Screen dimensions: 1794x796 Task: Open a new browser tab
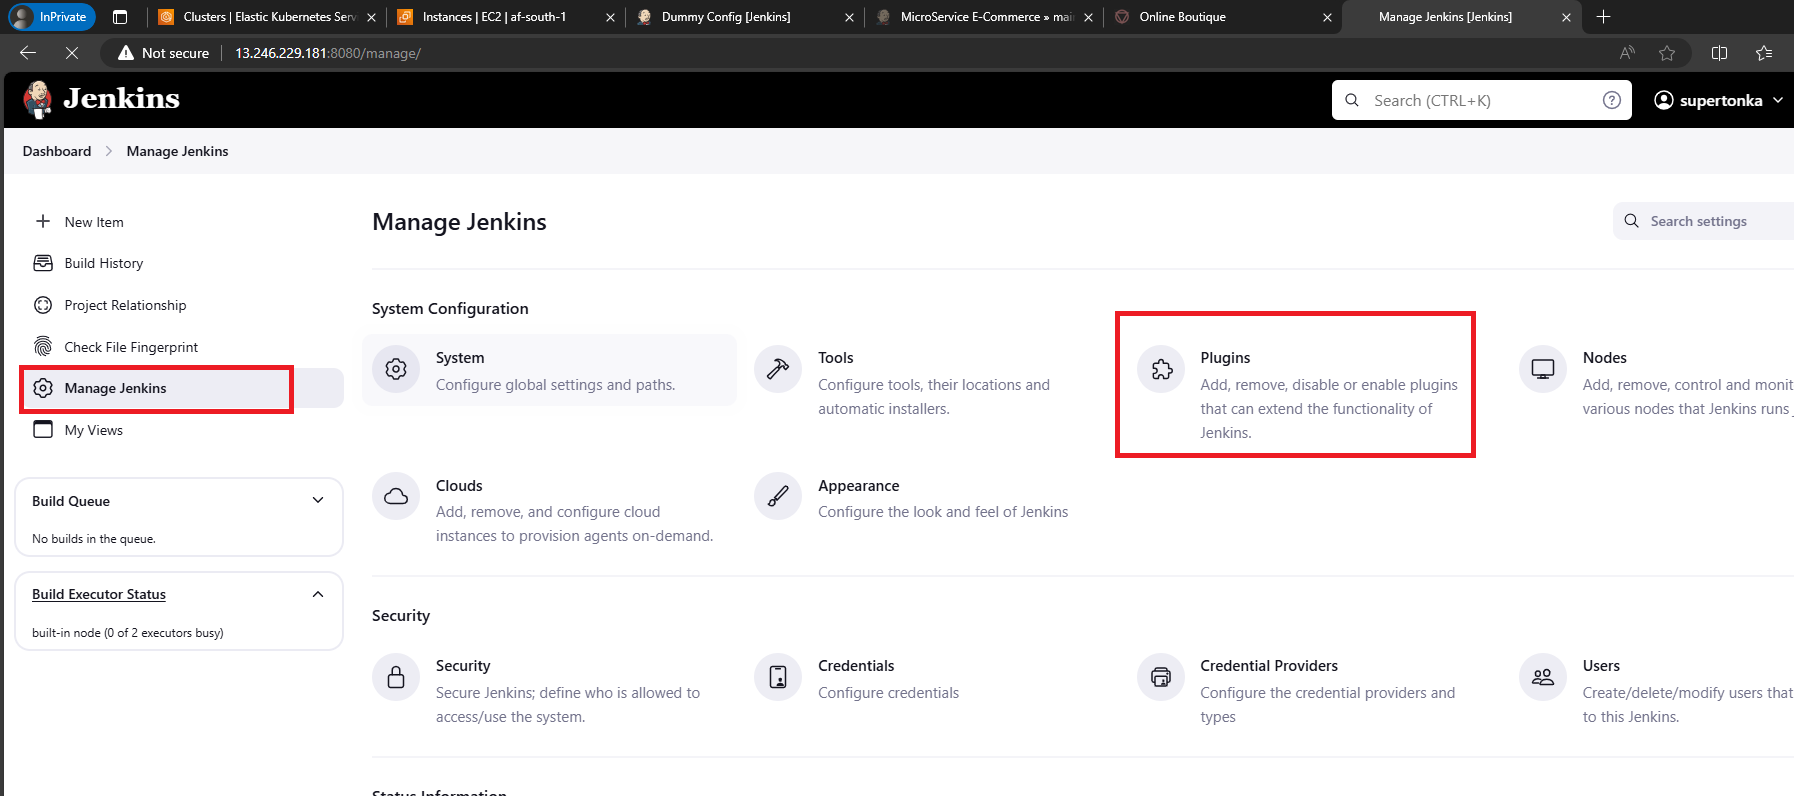[x=1604, y=17]
